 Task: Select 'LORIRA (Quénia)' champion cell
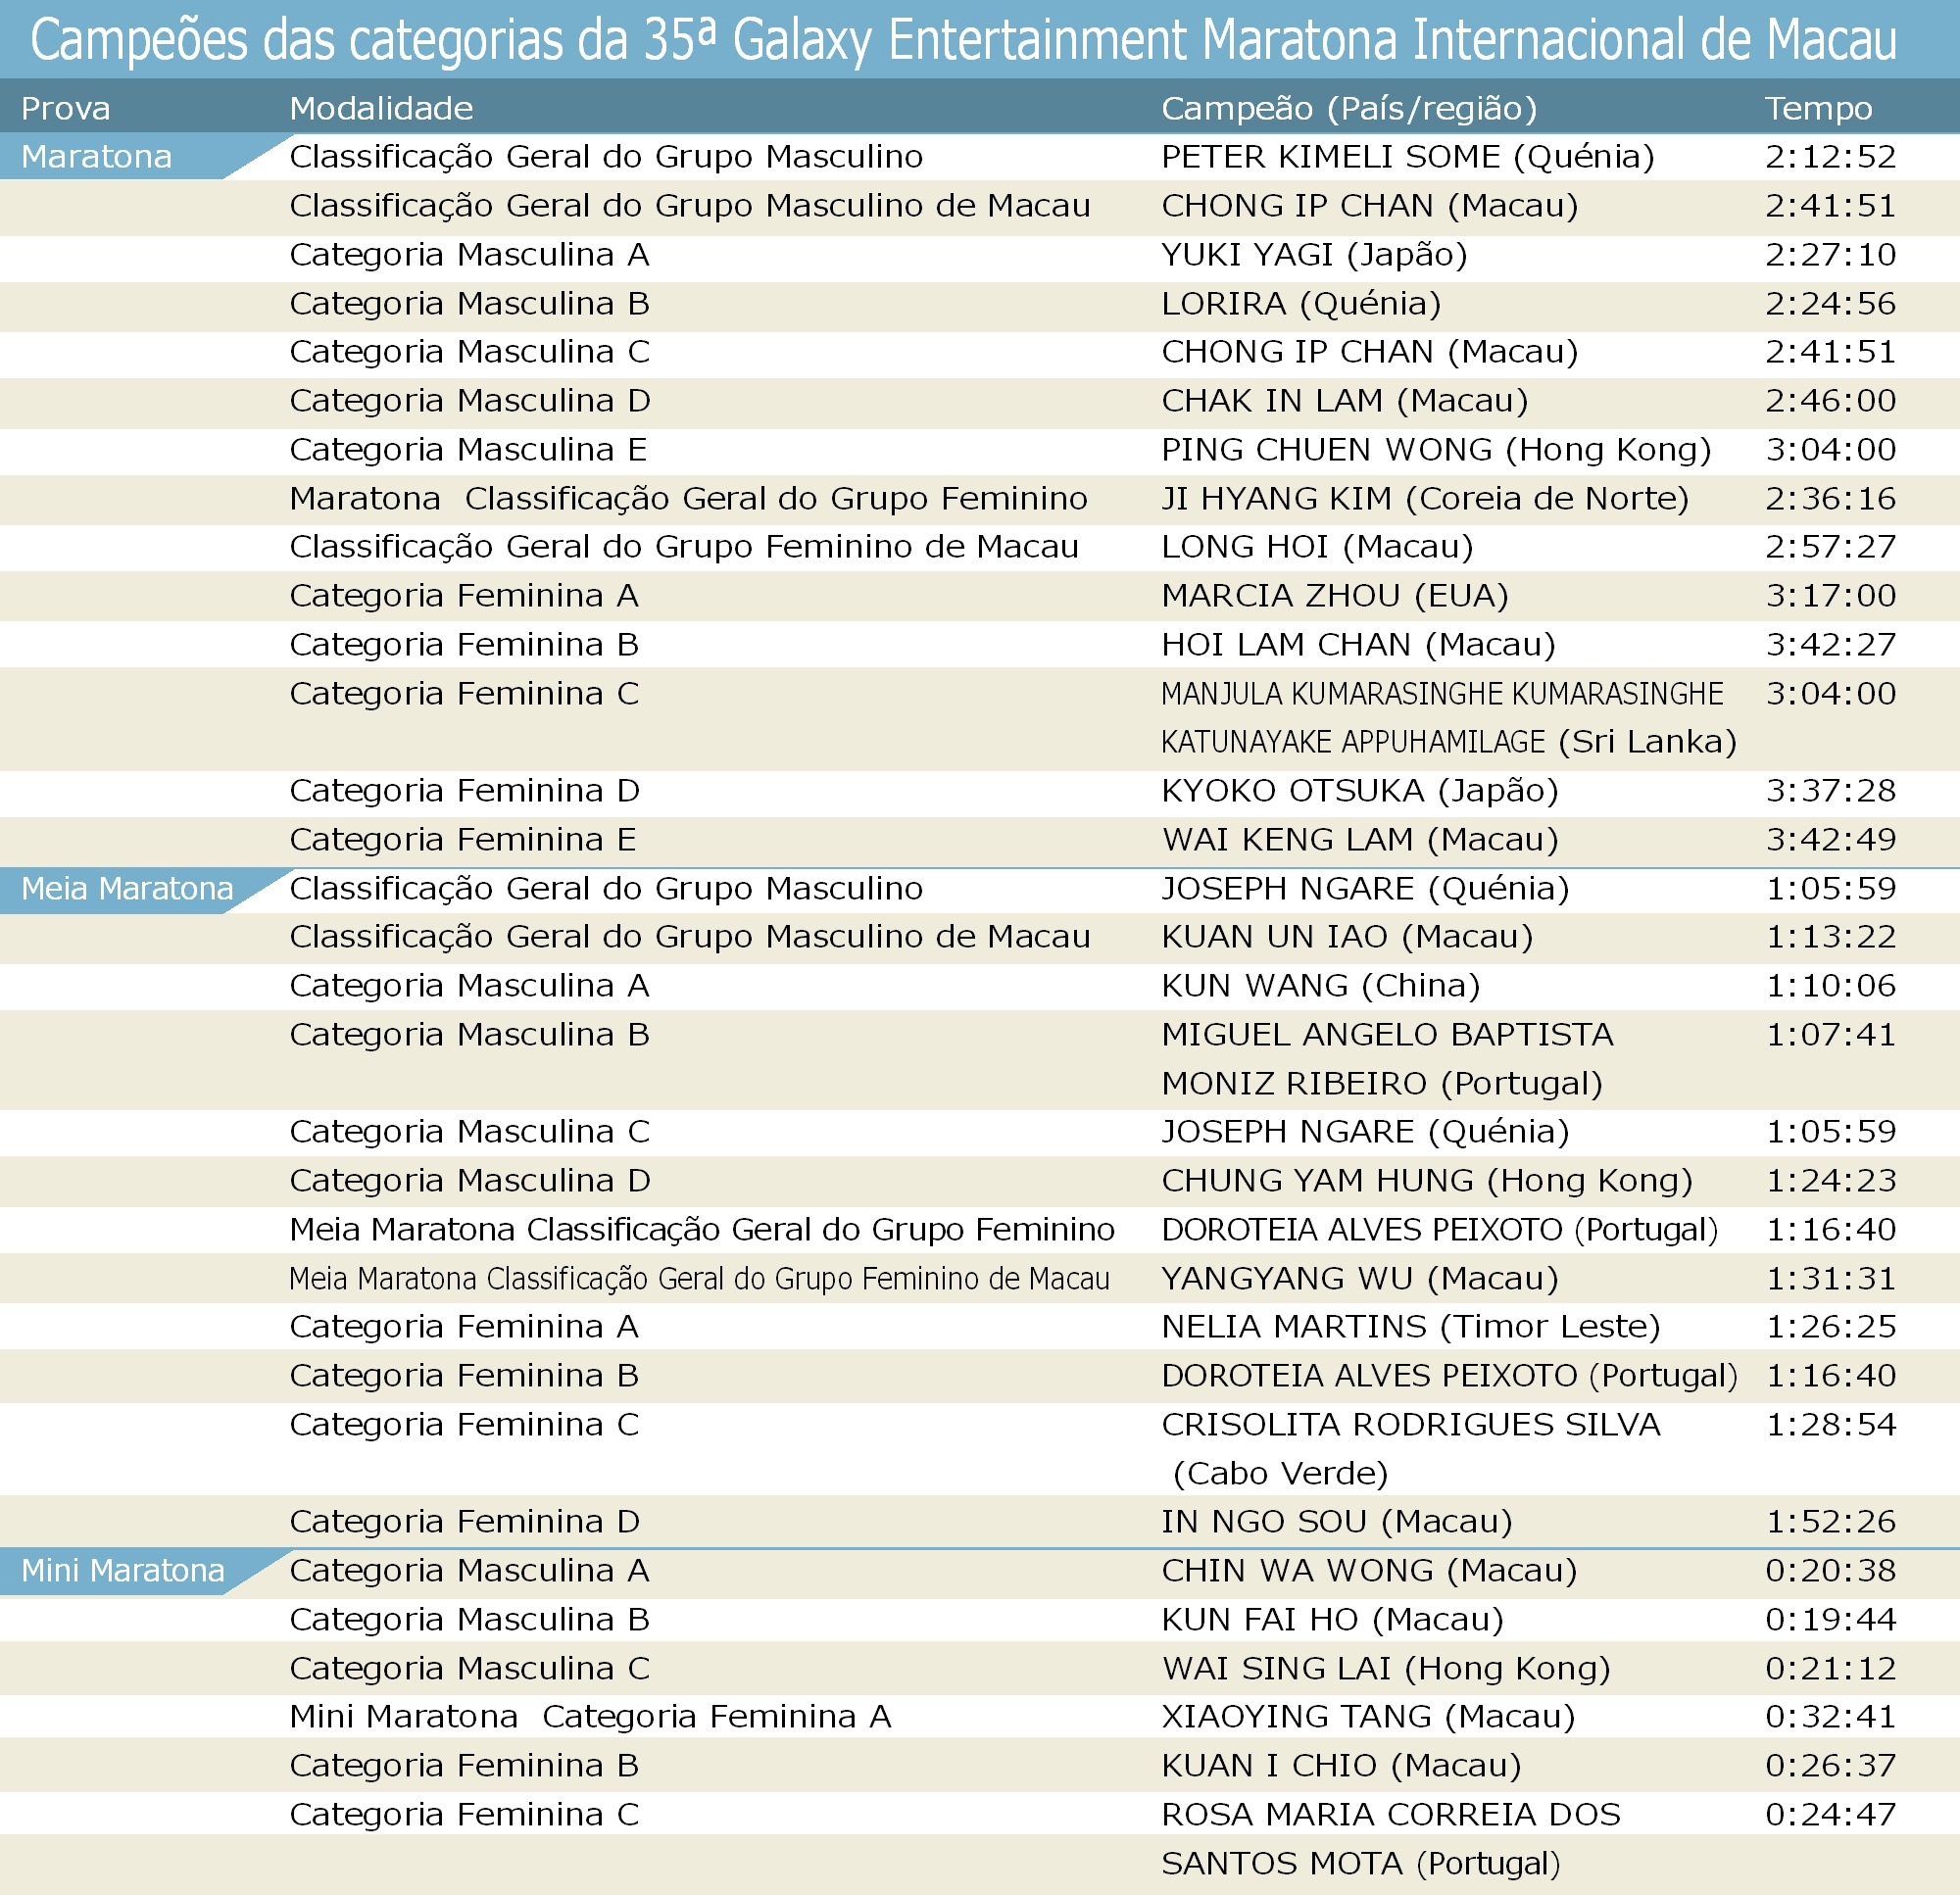(x=1300, y=304)
